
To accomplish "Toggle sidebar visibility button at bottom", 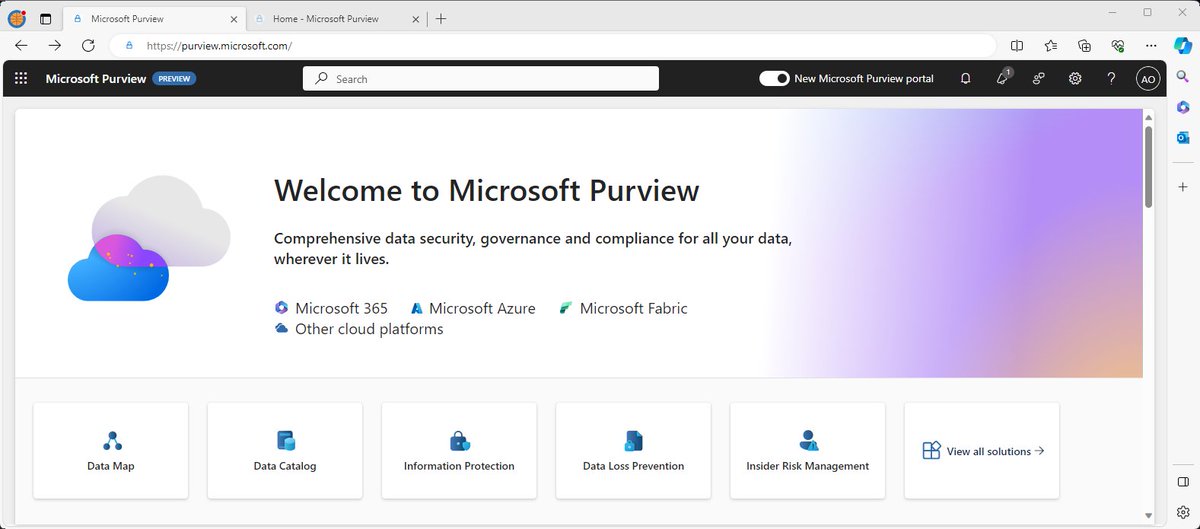I will tap(1183, 482).
